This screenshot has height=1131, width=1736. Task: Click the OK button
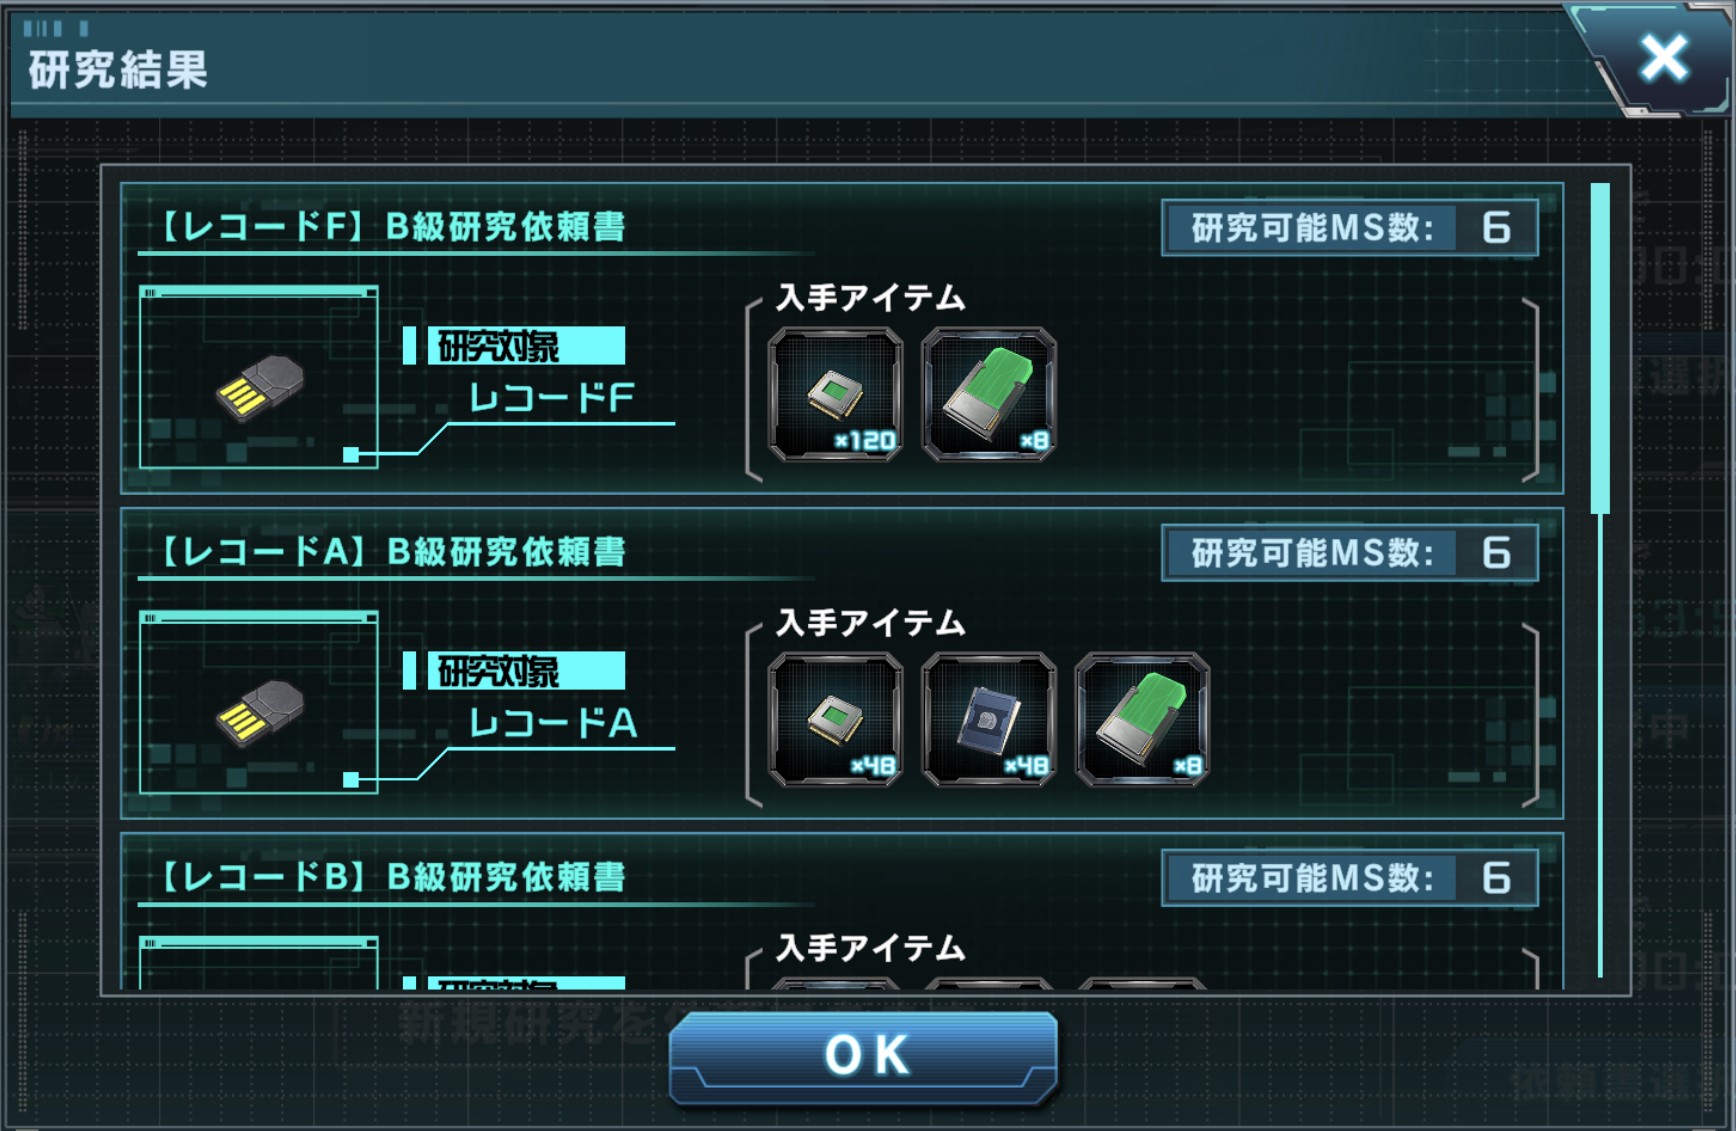pyautogui.click(x=863, y=1056)
